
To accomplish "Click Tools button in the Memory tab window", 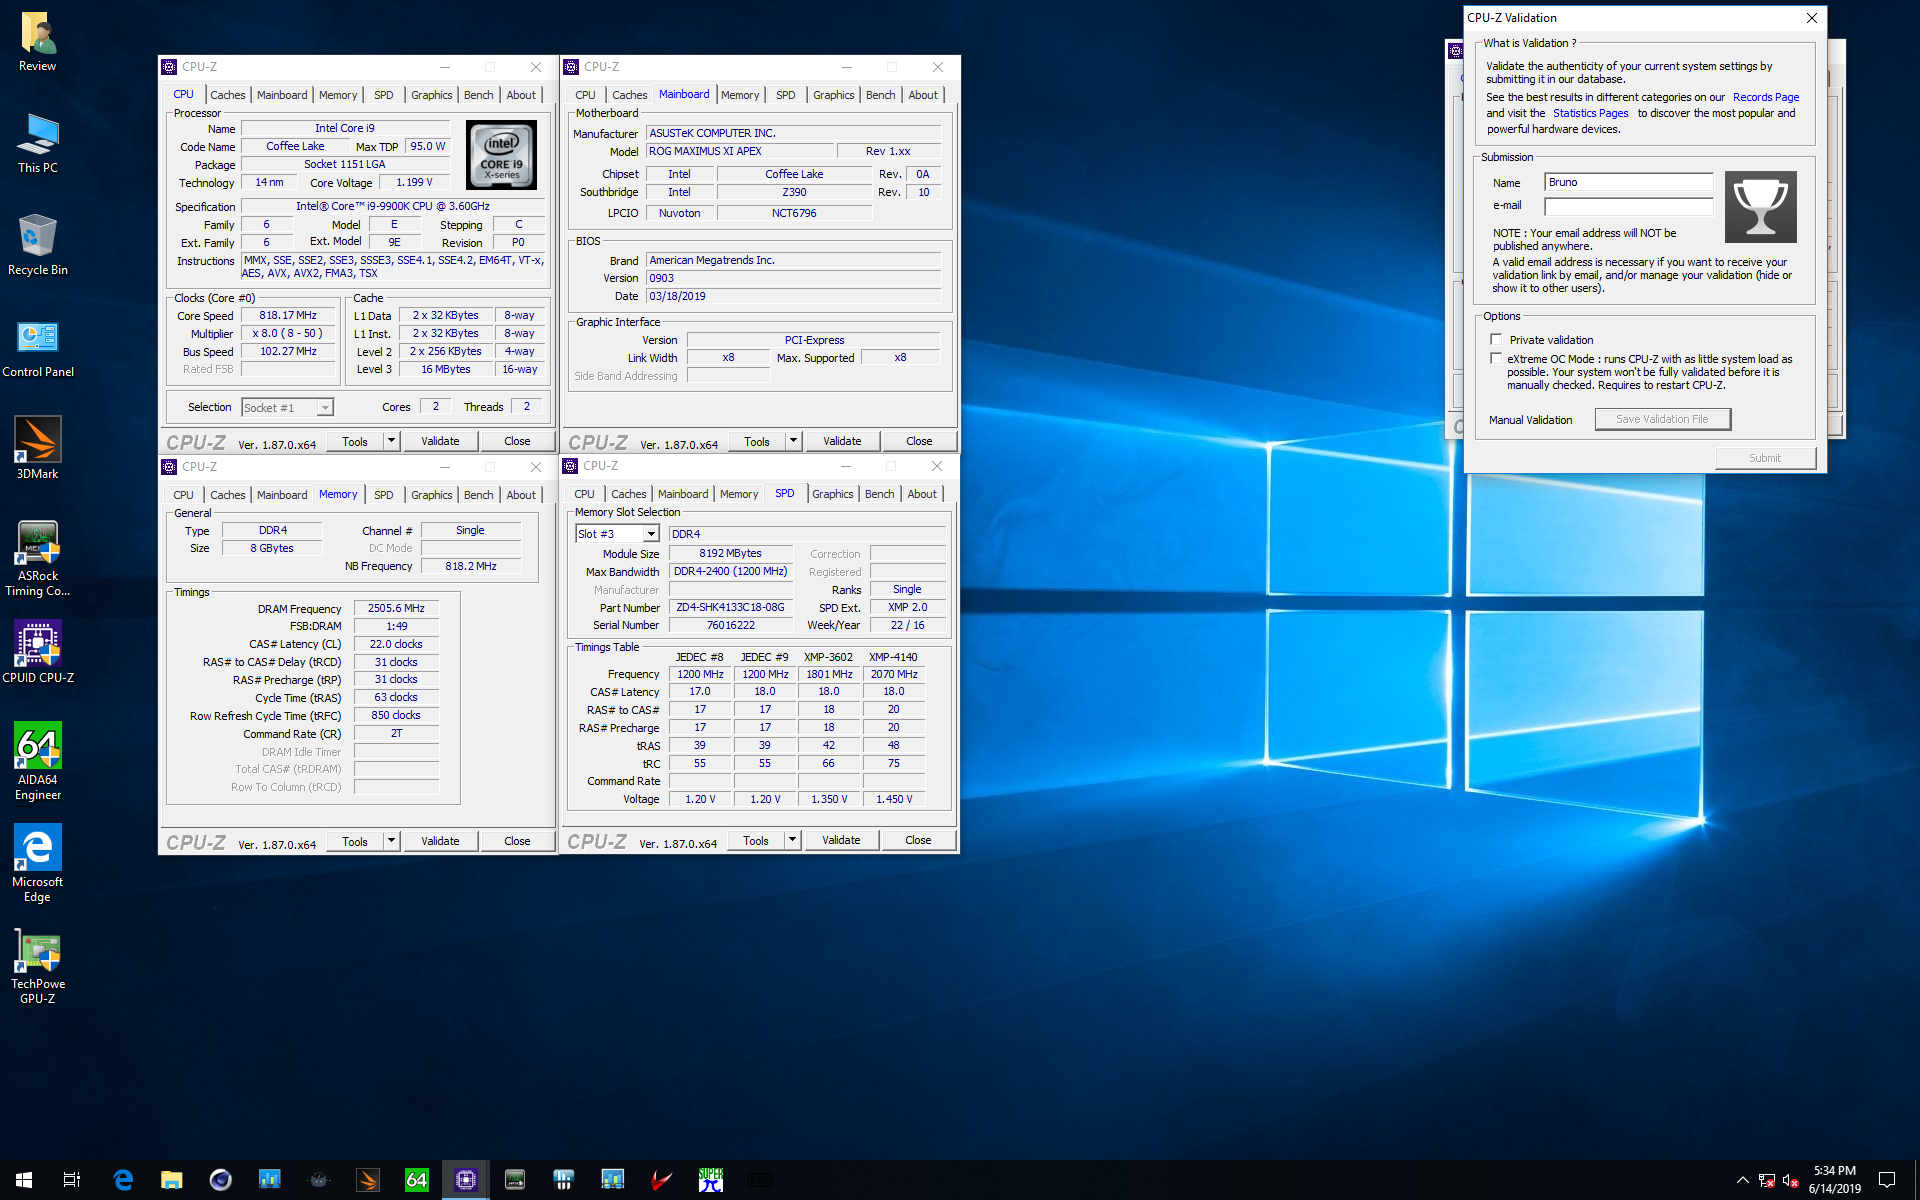I will tap(355, 841).
